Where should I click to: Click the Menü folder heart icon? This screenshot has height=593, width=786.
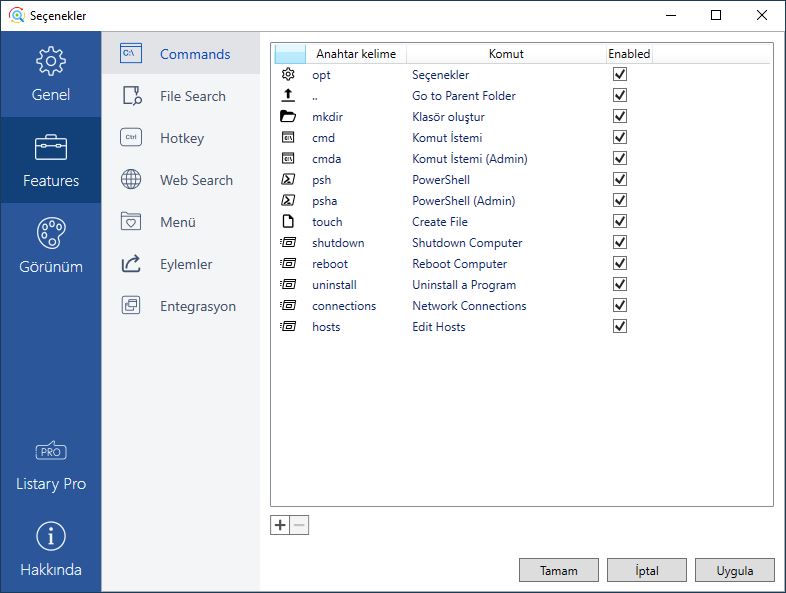(131, 221)
